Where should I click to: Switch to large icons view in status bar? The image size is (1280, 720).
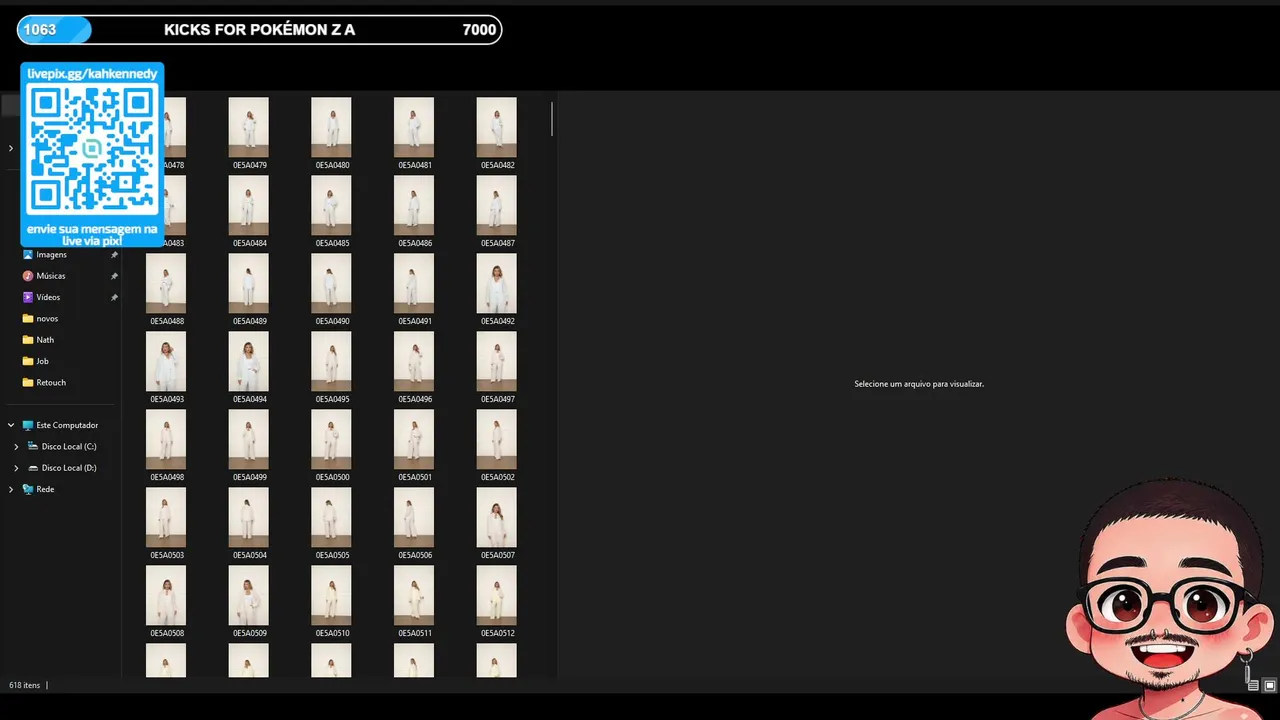1270,685
